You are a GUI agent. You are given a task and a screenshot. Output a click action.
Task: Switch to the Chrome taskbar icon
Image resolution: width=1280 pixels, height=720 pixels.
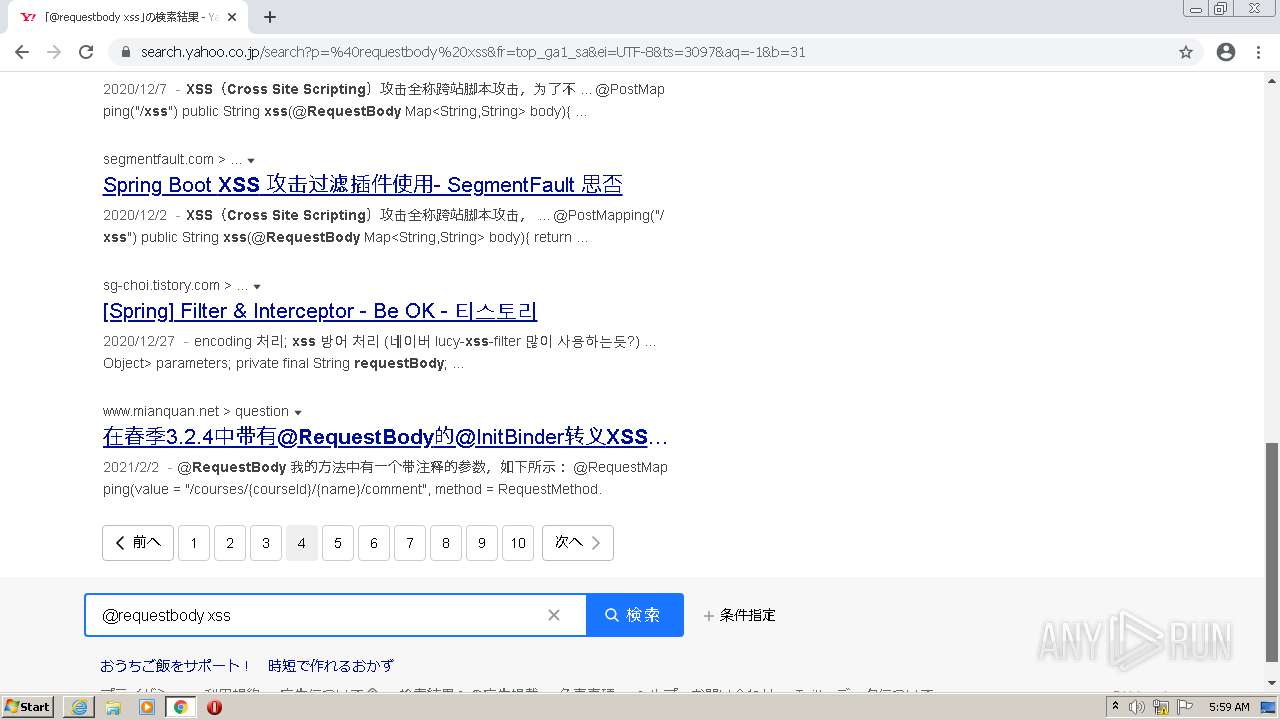(180, 707)
